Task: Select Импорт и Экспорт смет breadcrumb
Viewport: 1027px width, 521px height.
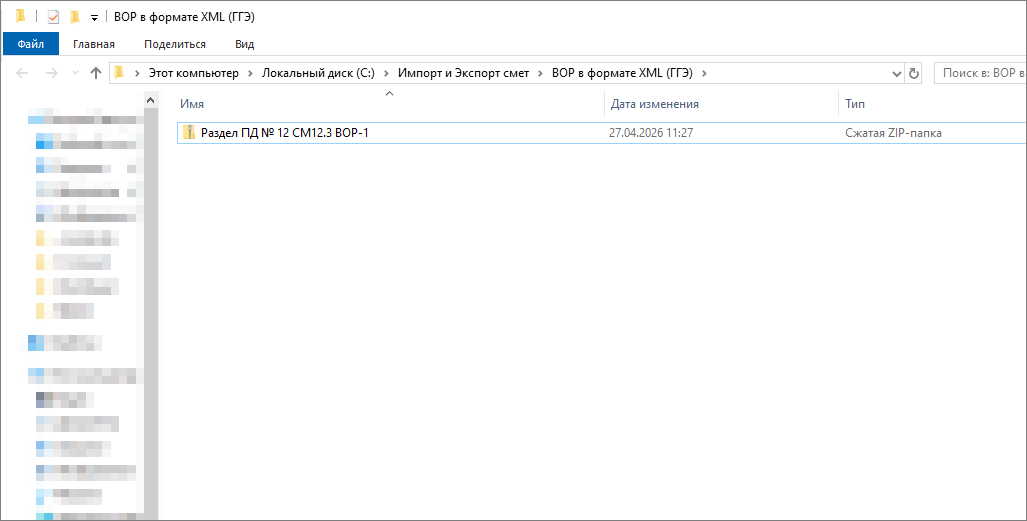Action: pos(464,73)
